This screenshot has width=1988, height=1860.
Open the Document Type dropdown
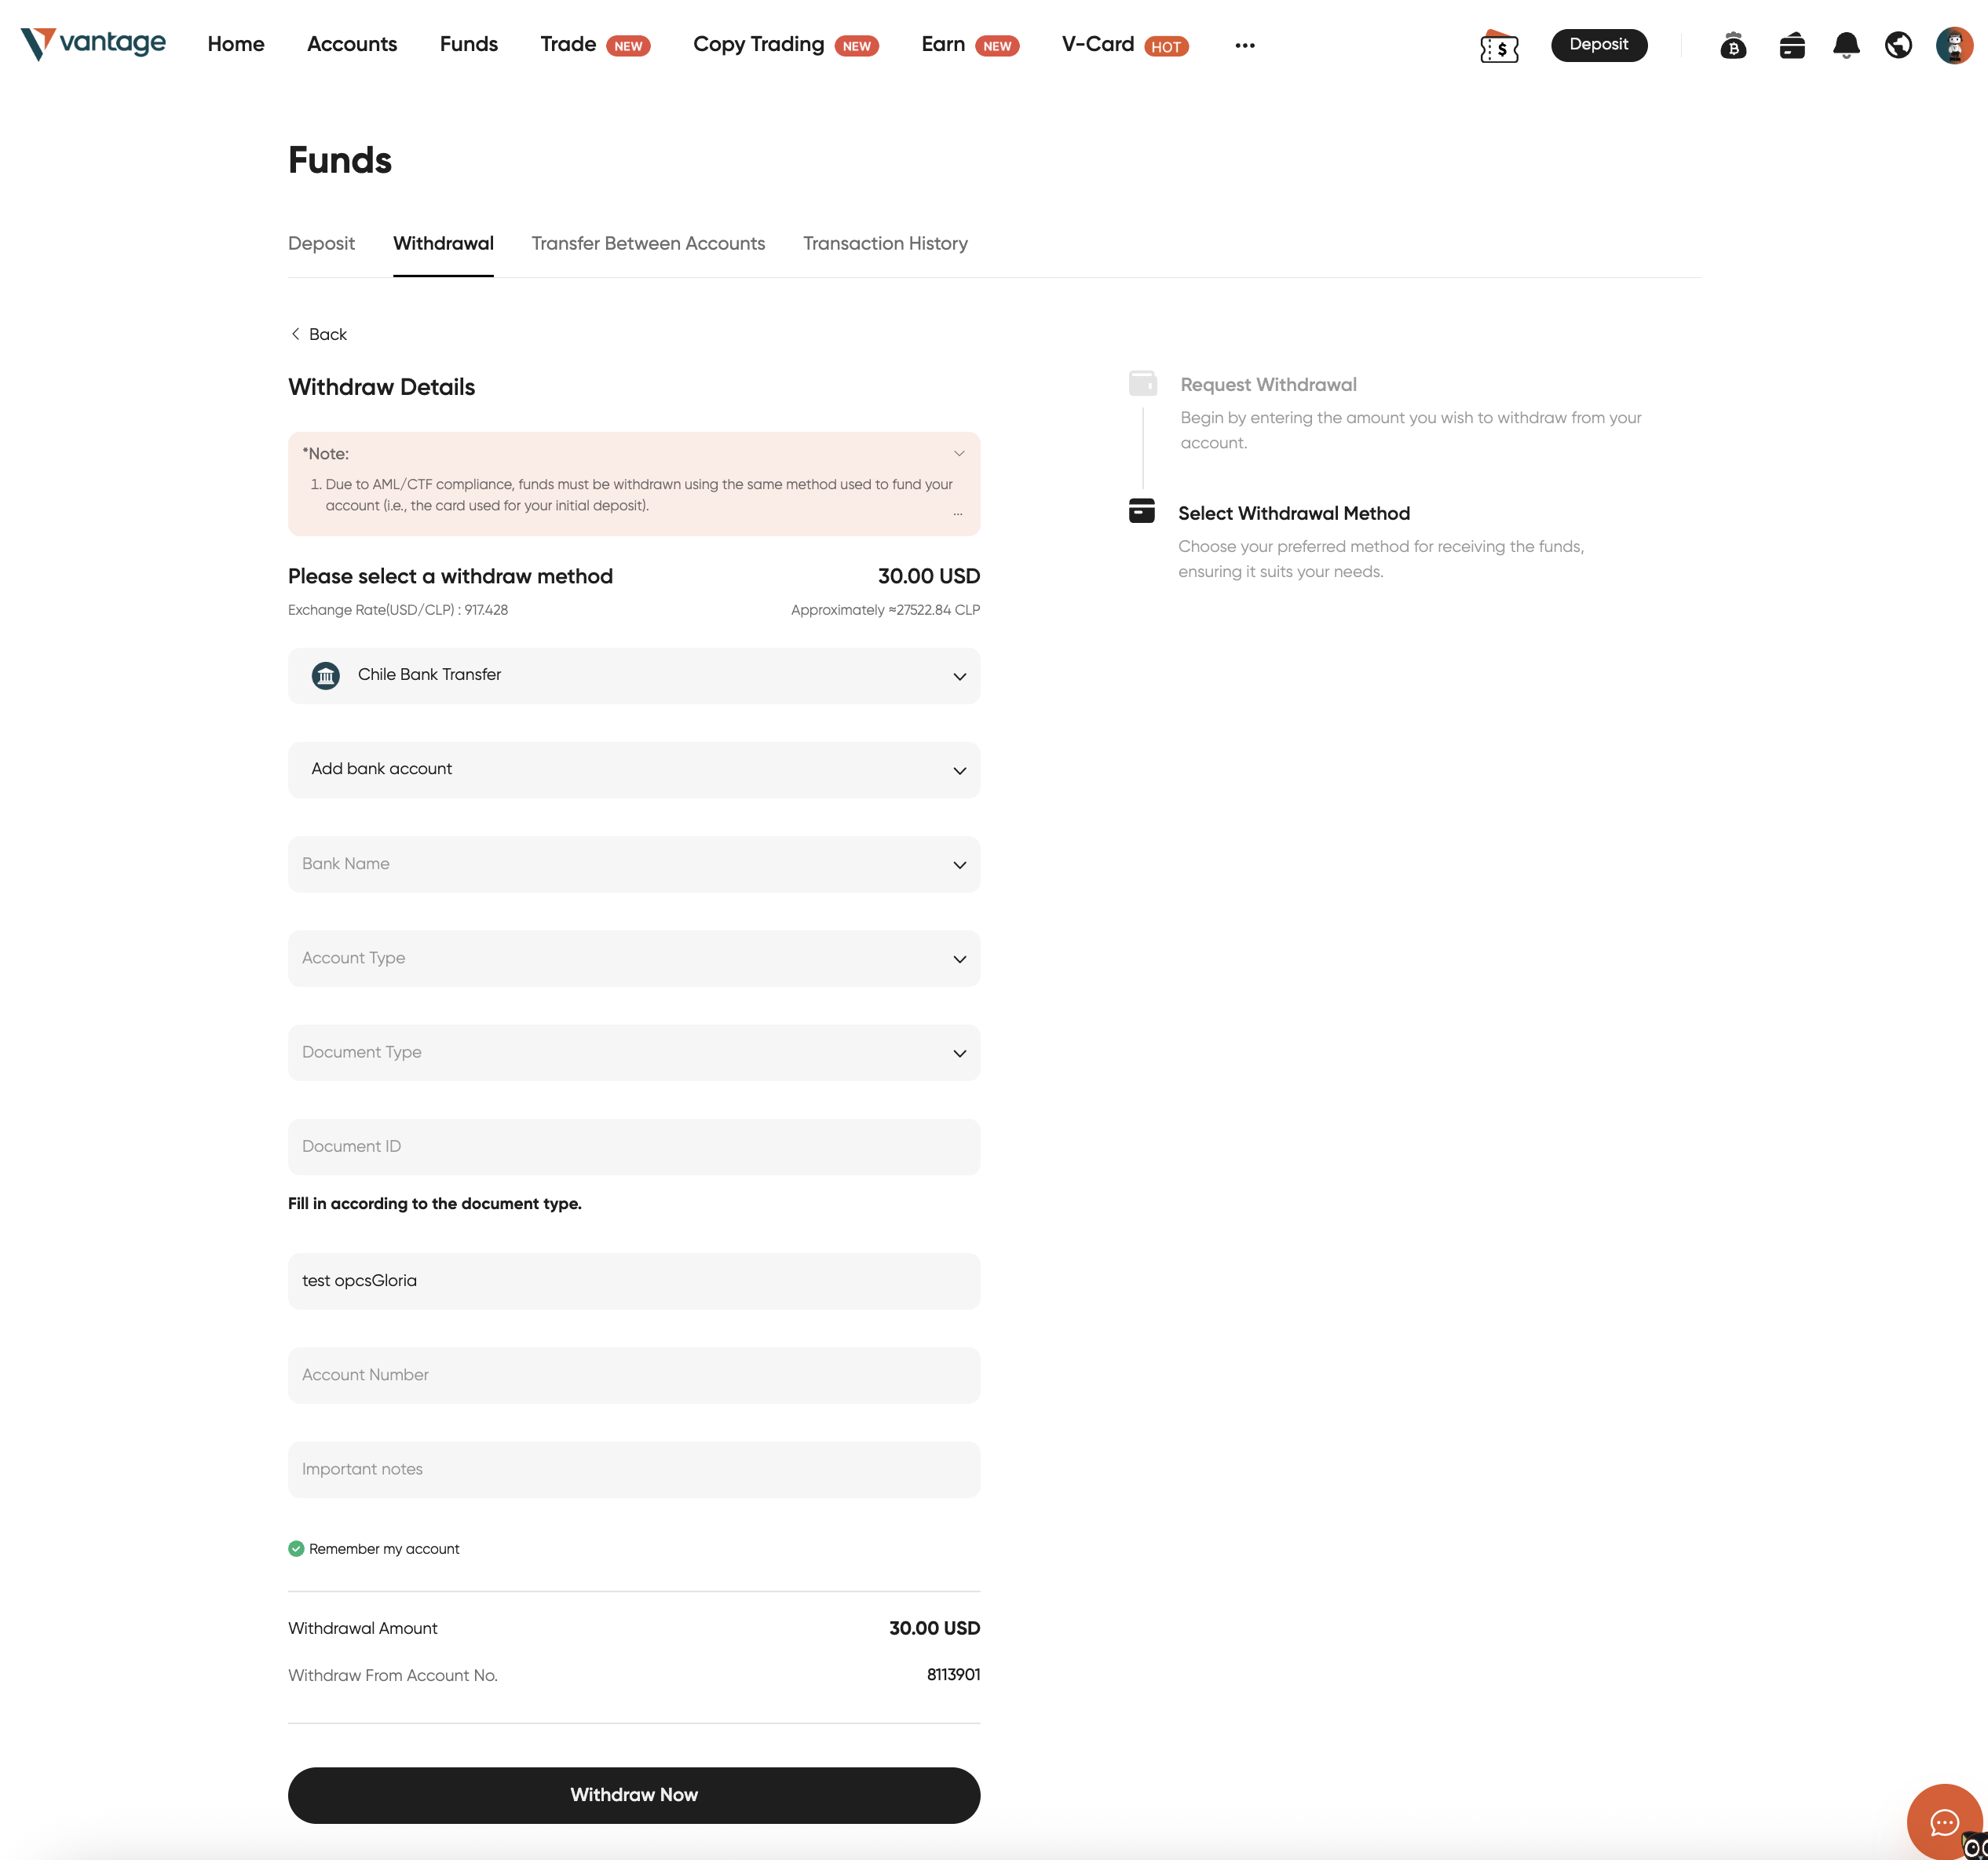(634, 1053)
